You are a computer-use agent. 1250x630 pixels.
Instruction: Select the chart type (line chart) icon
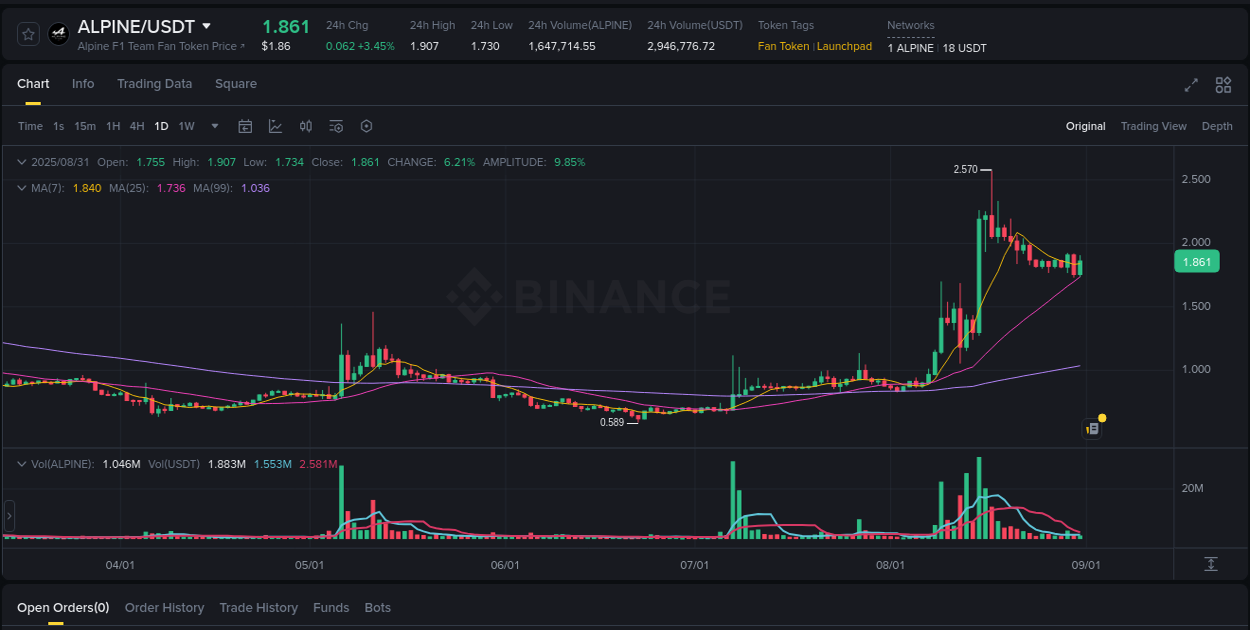click(x=274, y=126)
